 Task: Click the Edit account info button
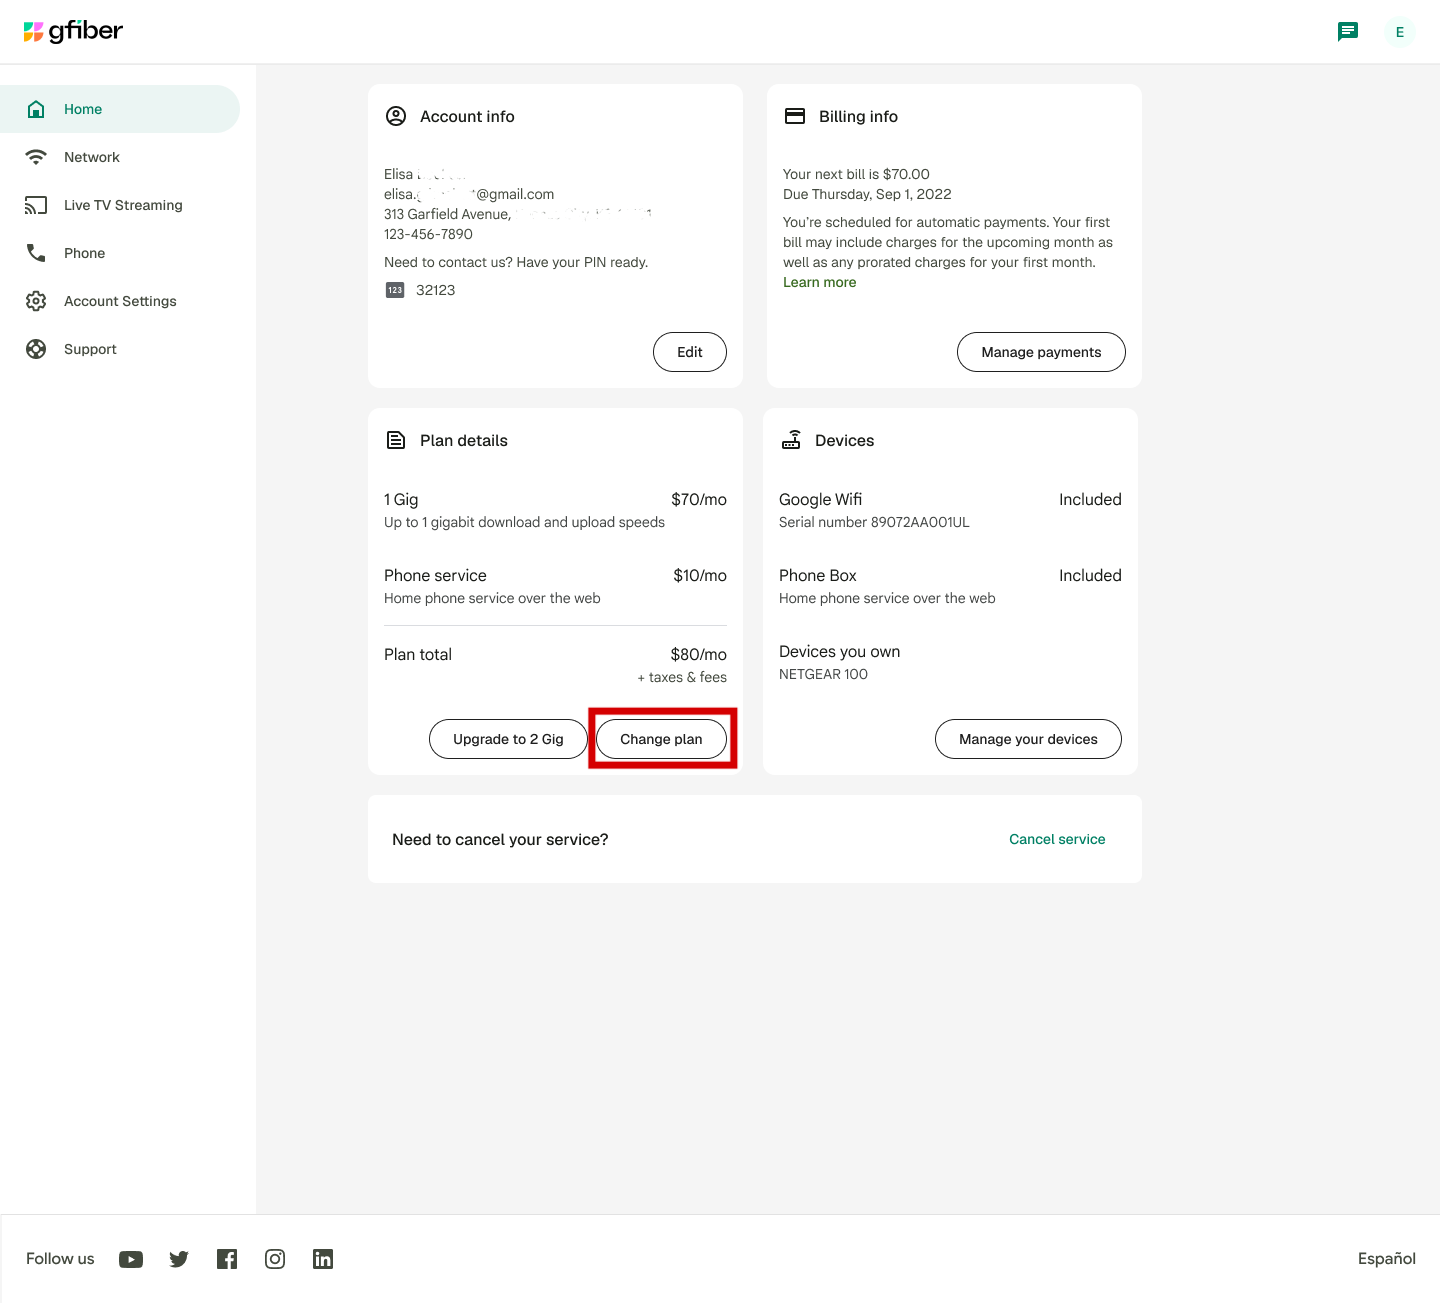point(690,352)
